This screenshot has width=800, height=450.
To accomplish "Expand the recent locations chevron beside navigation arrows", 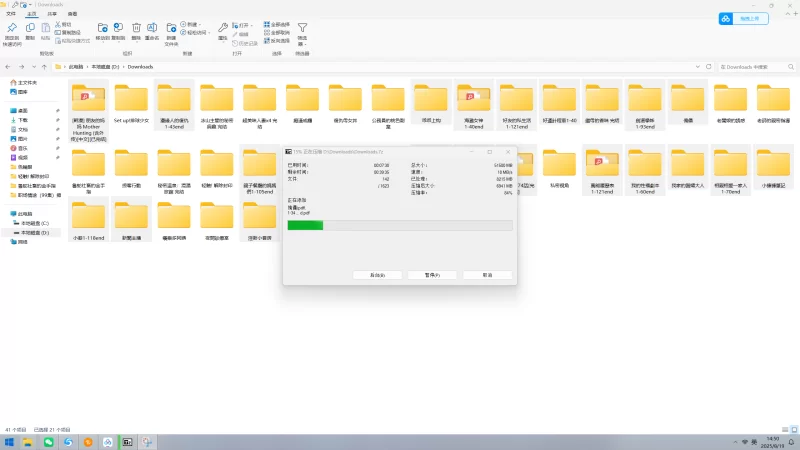I will (33, 66).
